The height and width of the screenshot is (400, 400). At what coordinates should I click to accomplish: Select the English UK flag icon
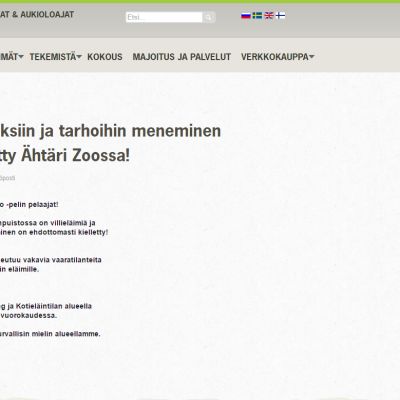click(x=269, y=16)
